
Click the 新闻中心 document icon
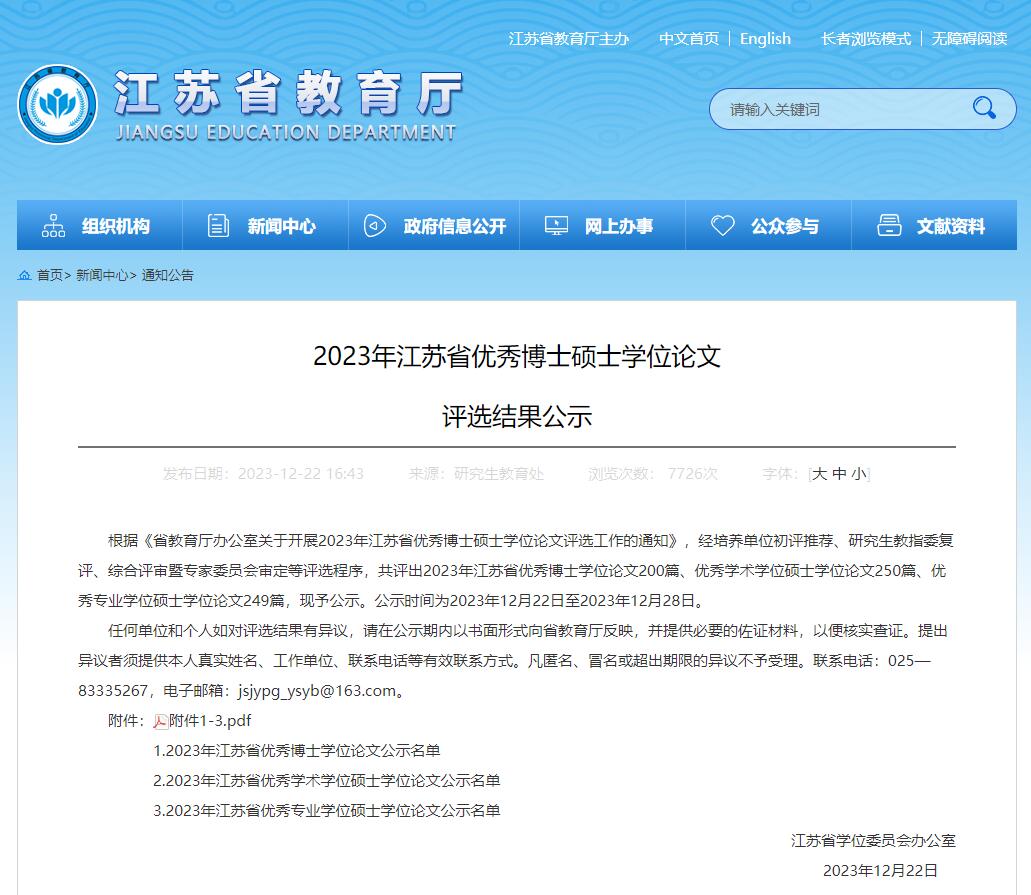tap(218, 226)
